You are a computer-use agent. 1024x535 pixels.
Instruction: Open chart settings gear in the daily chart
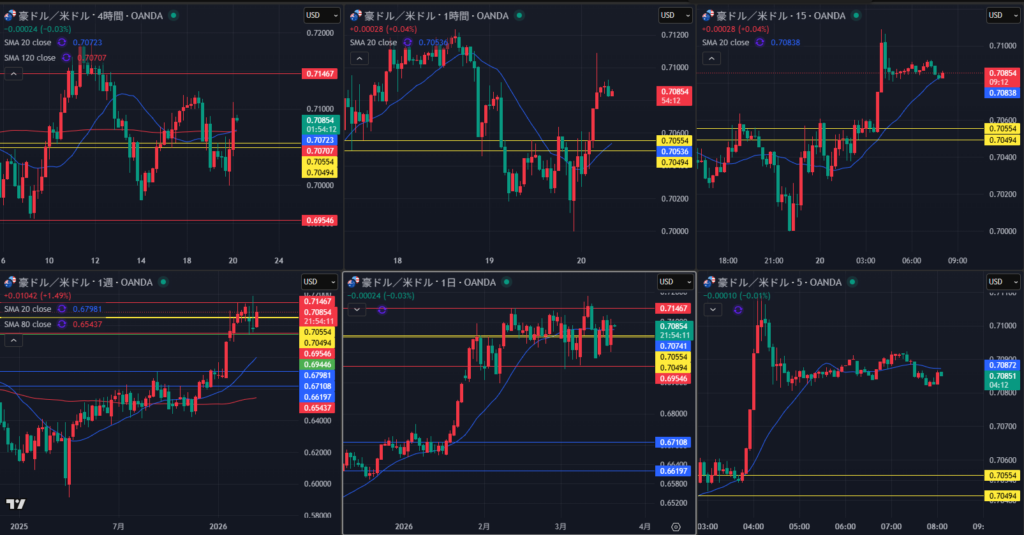[x=676, y=526]
